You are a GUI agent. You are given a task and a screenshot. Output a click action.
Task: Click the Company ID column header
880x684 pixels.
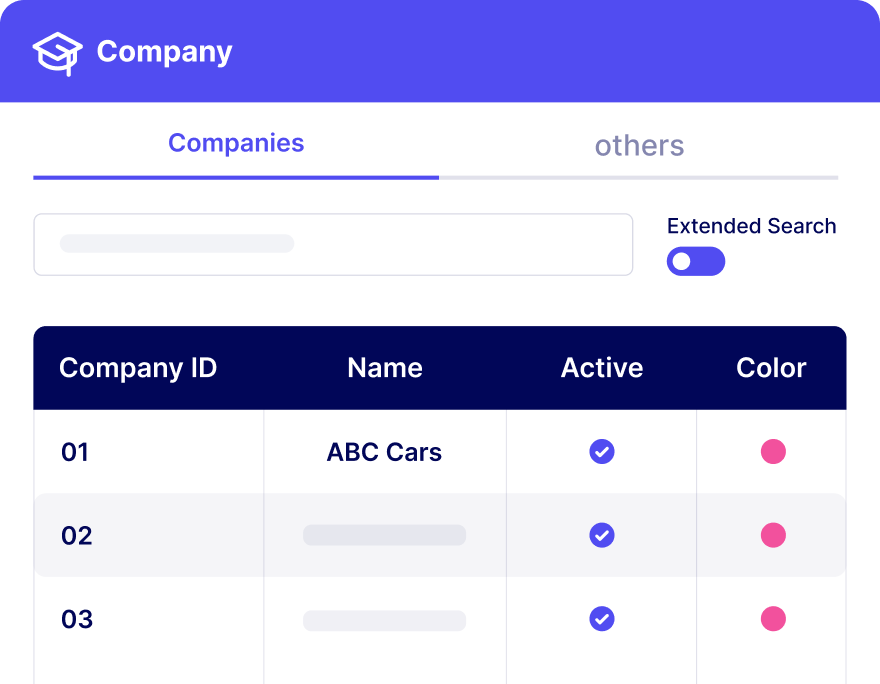point(137,368)
